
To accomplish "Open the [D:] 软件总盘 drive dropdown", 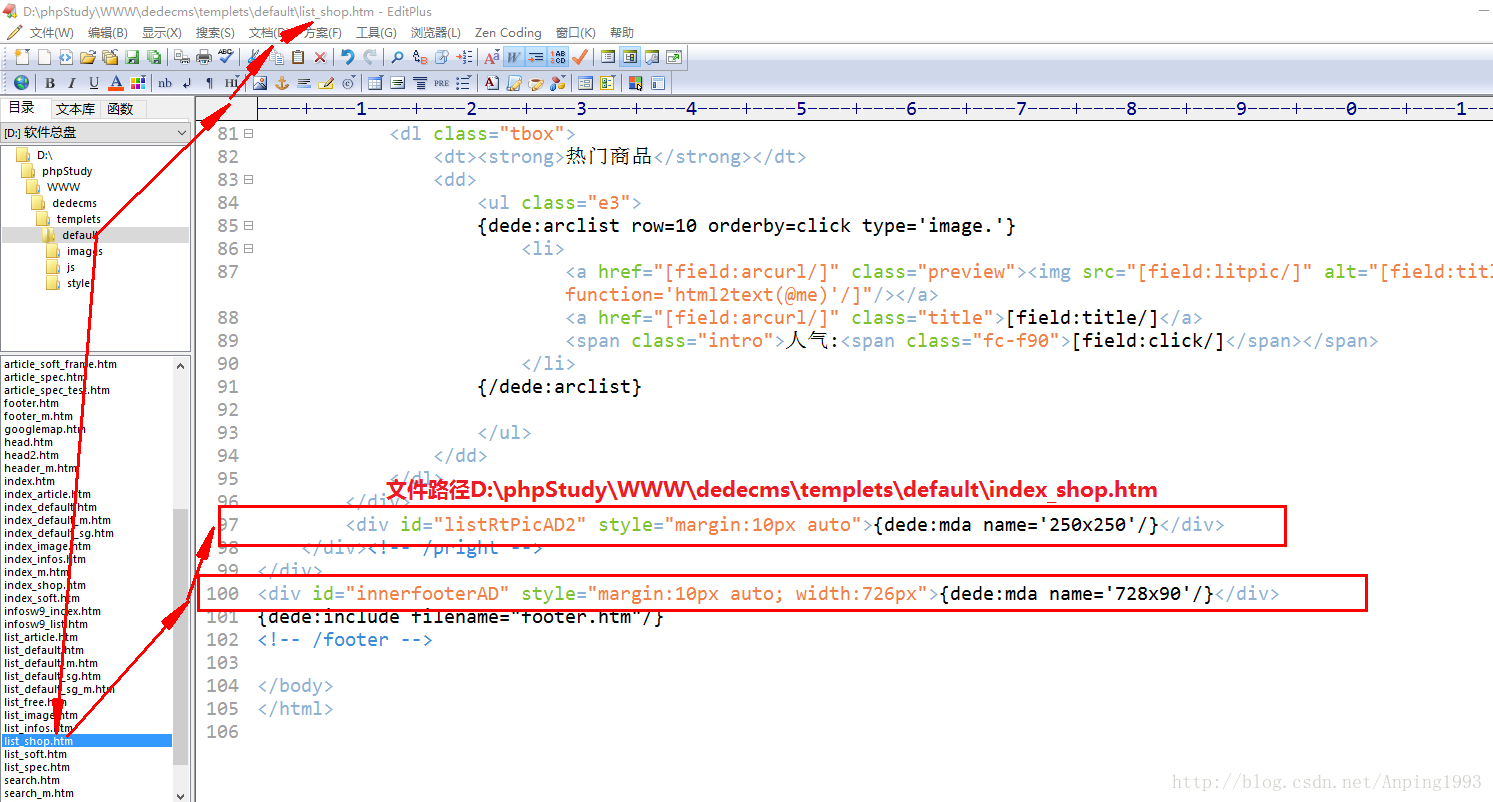I will 95,132.
